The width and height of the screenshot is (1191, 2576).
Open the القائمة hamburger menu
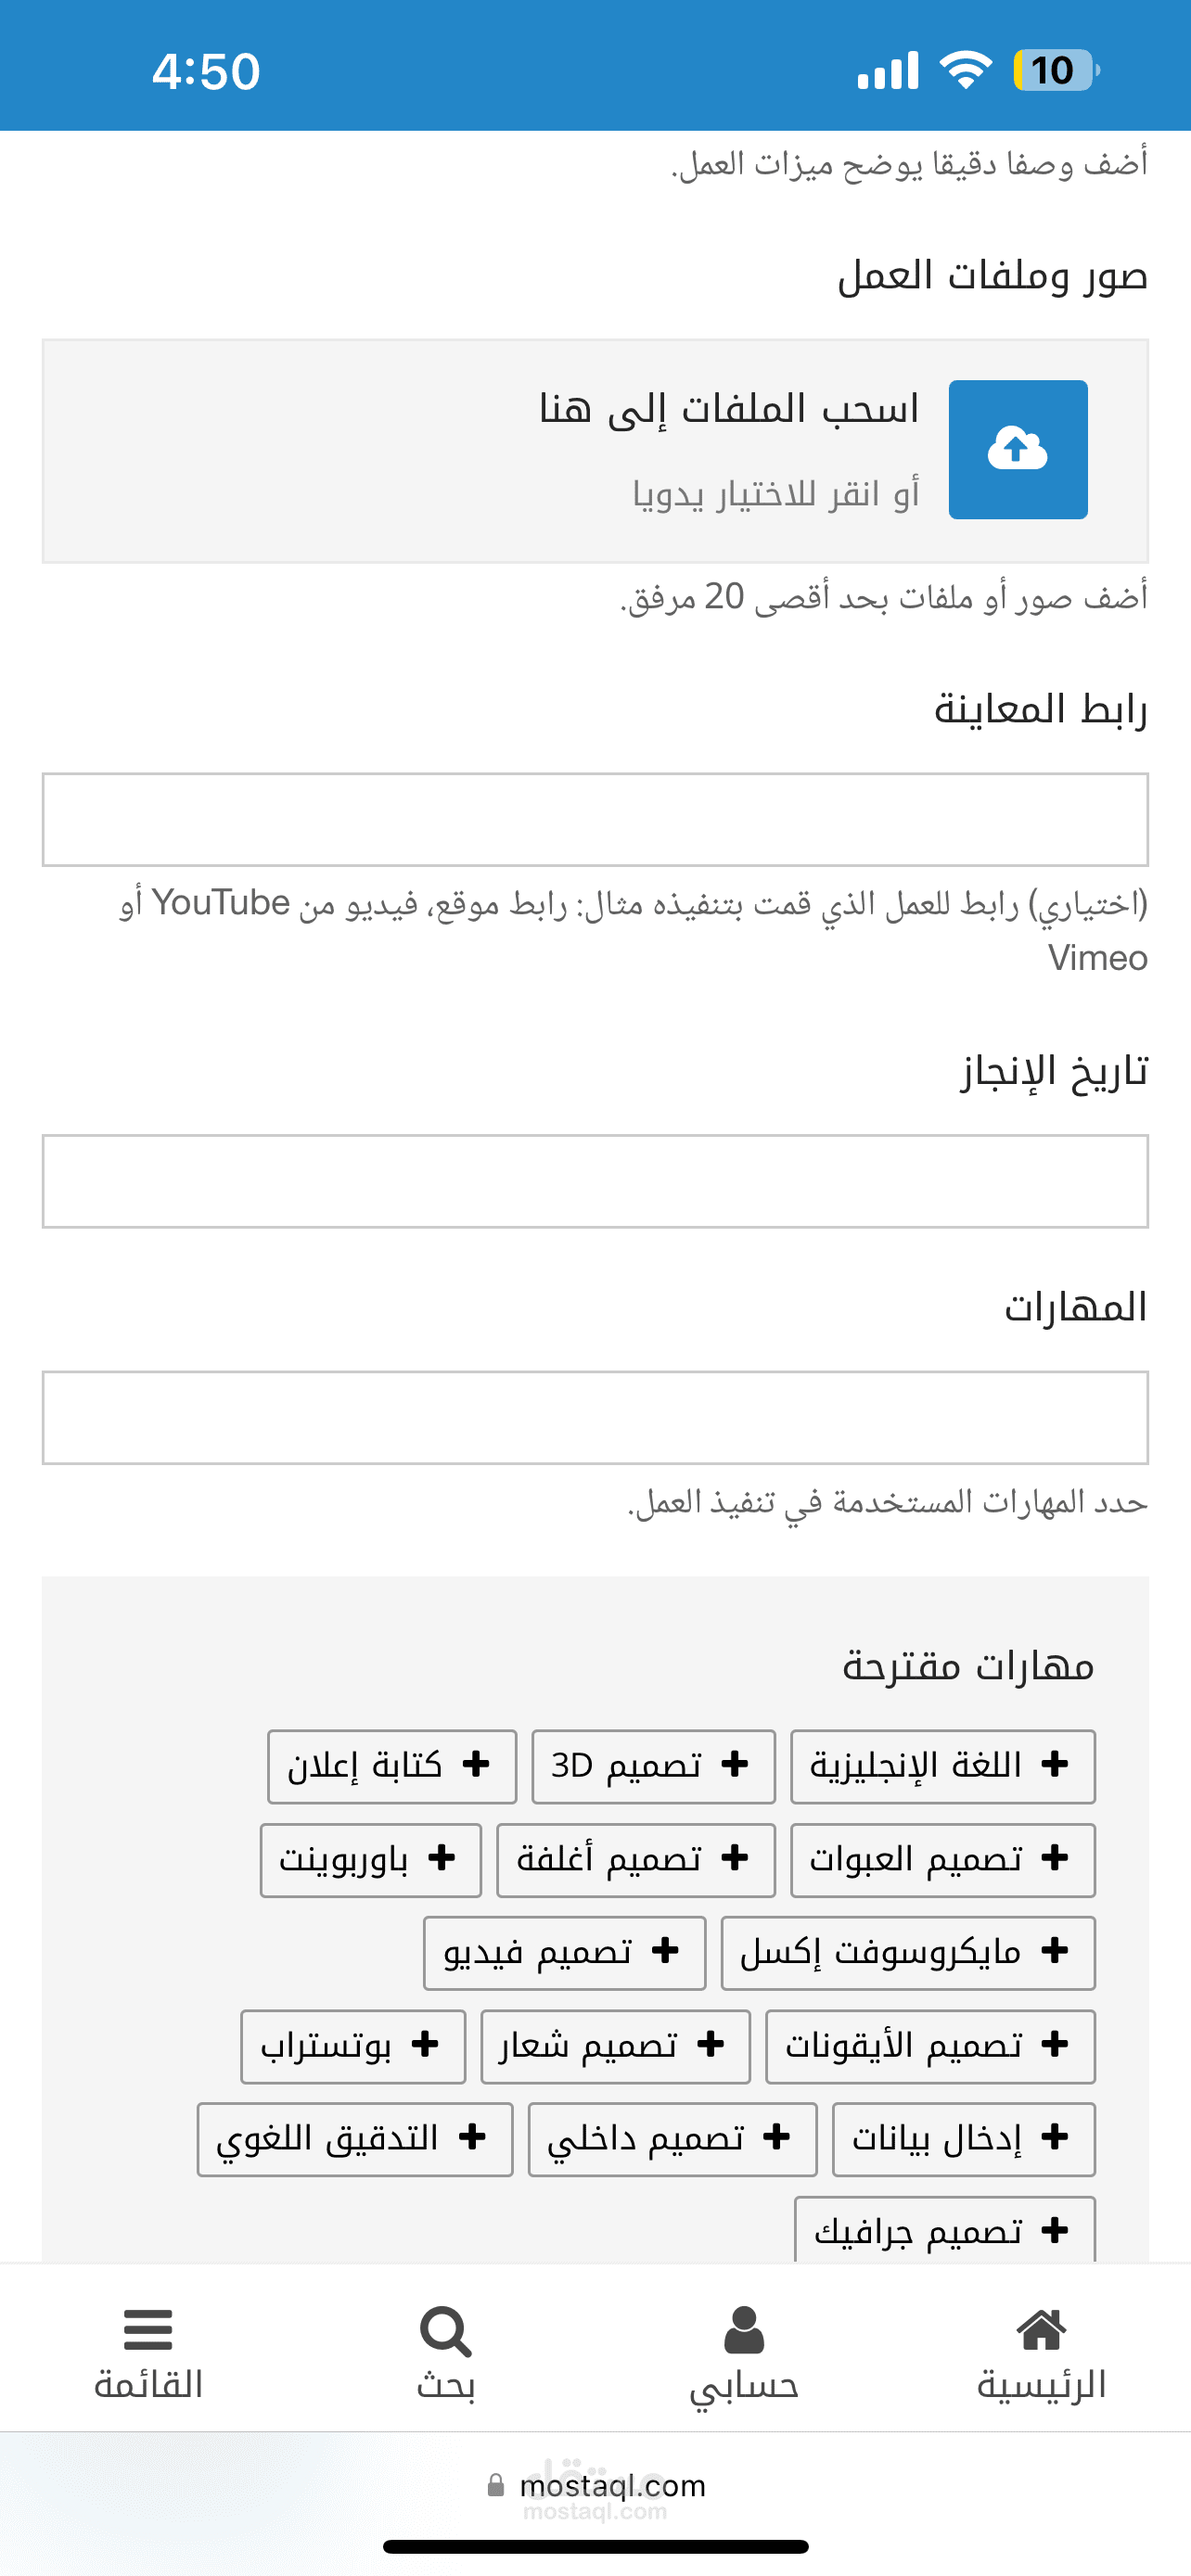pyautogui.click(x=148, y=2352)
